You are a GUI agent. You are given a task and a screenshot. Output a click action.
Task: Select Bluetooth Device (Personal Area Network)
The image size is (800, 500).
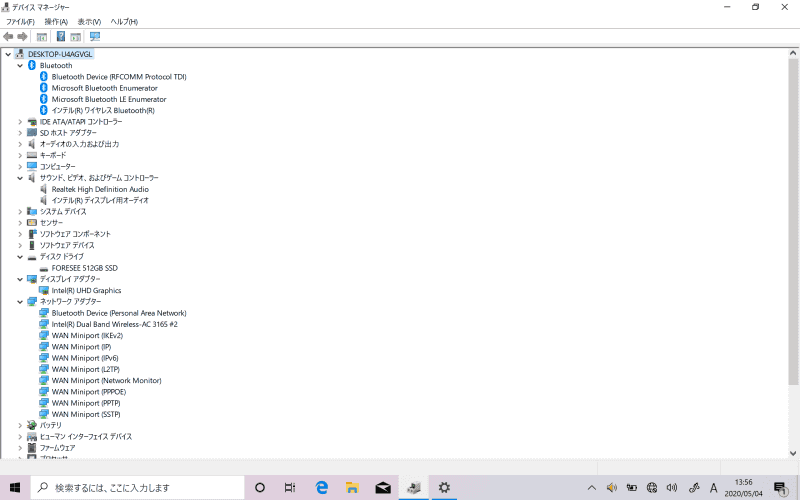point(119,313)
